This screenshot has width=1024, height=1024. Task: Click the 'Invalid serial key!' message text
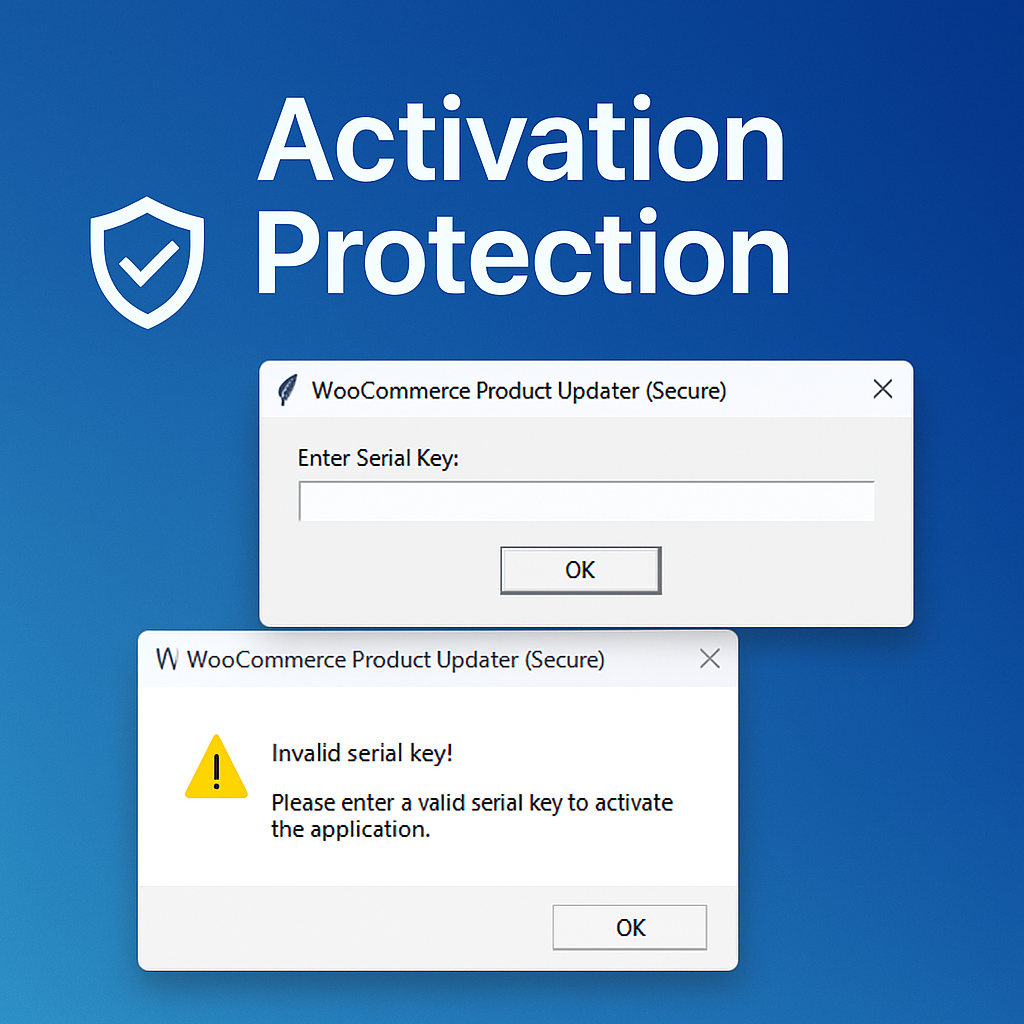(362, 753)
